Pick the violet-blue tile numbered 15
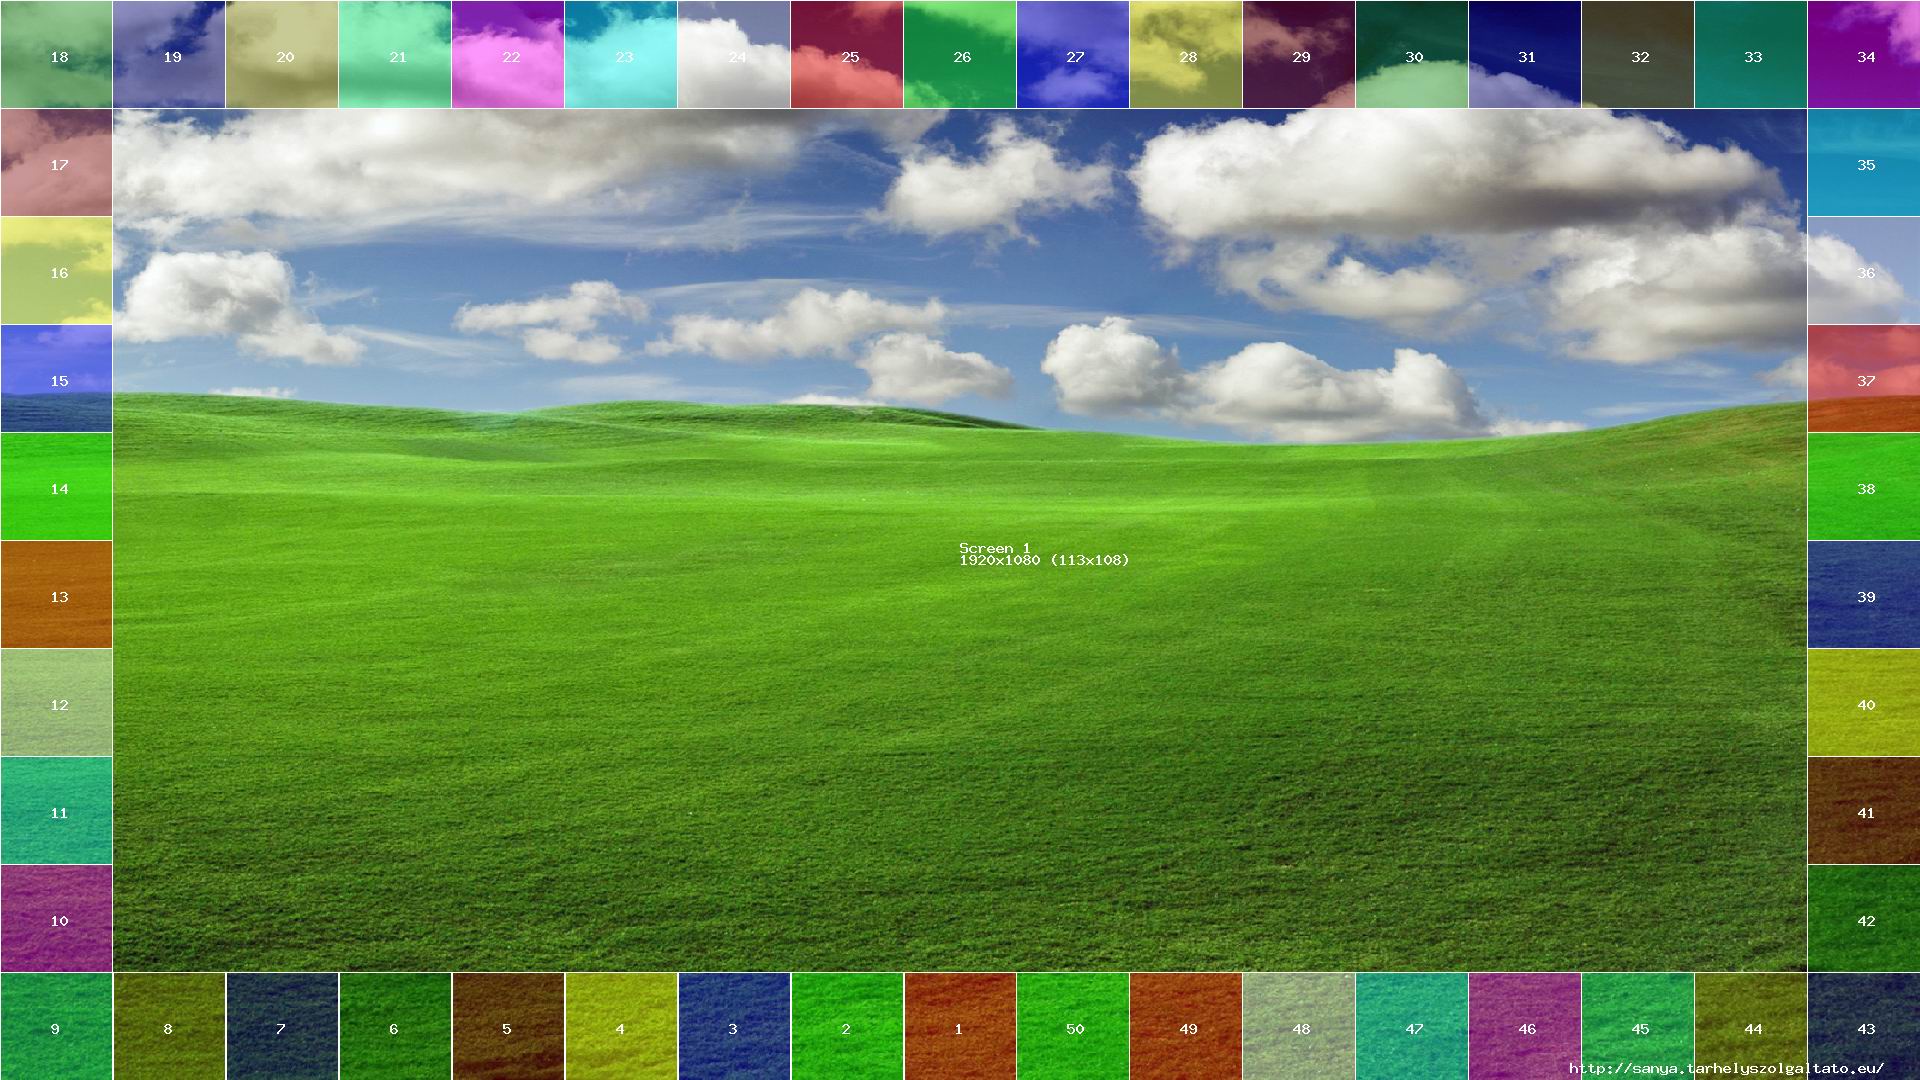Screen dimensions: 1920x1080 (x=56, y=378)
